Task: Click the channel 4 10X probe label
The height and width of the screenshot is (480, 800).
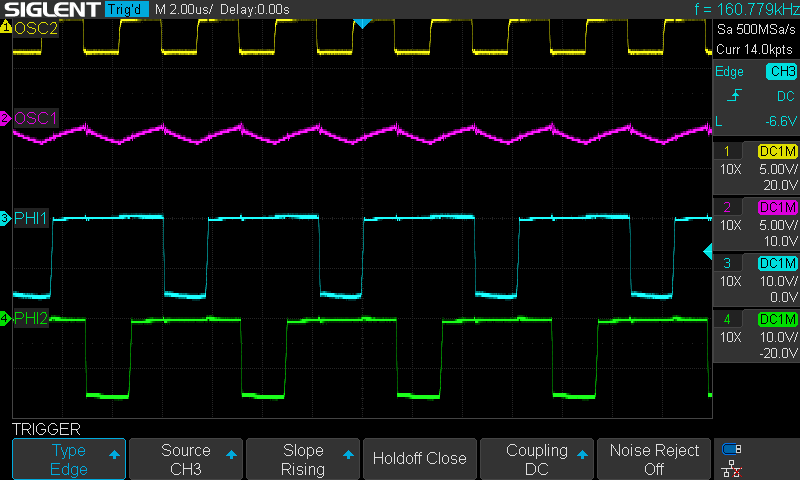Action: click(731, 337)
